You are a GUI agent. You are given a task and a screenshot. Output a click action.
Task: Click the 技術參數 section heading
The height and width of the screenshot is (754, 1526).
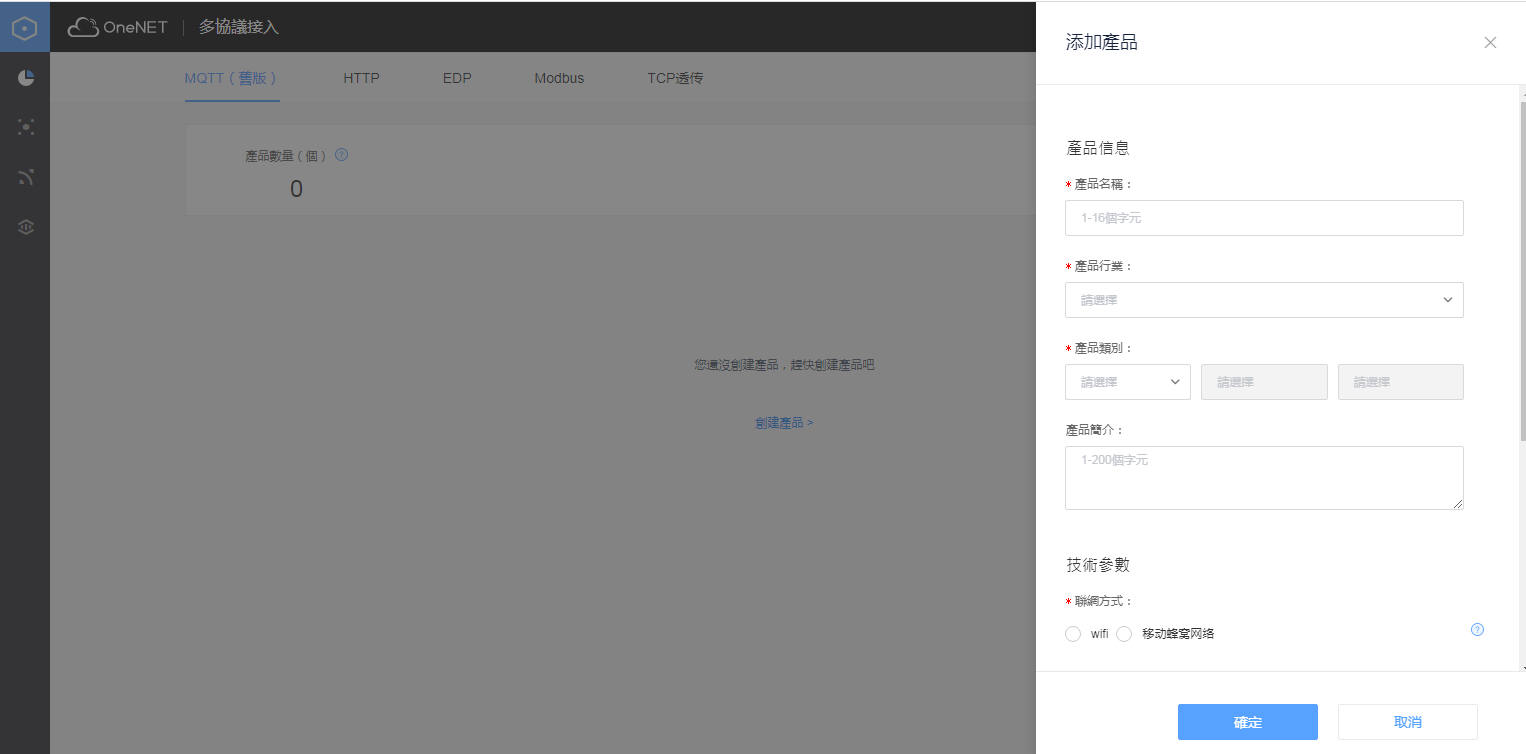[1098, 565]
